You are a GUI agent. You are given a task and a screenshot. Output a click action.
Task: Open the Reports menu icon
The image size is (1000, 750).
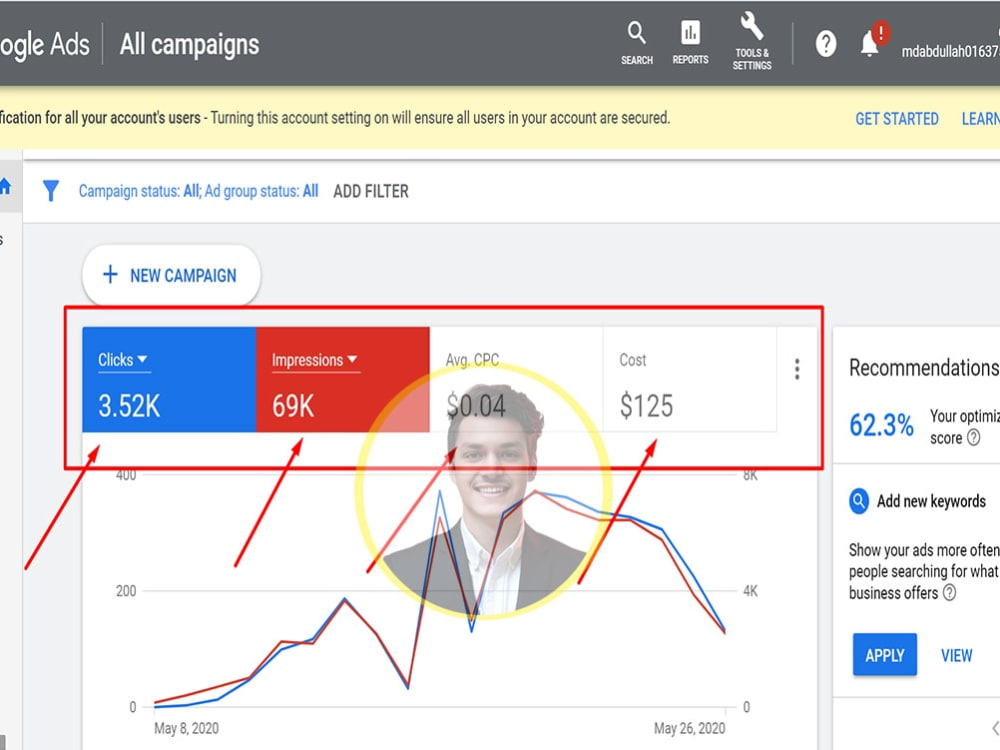point(690,43)
